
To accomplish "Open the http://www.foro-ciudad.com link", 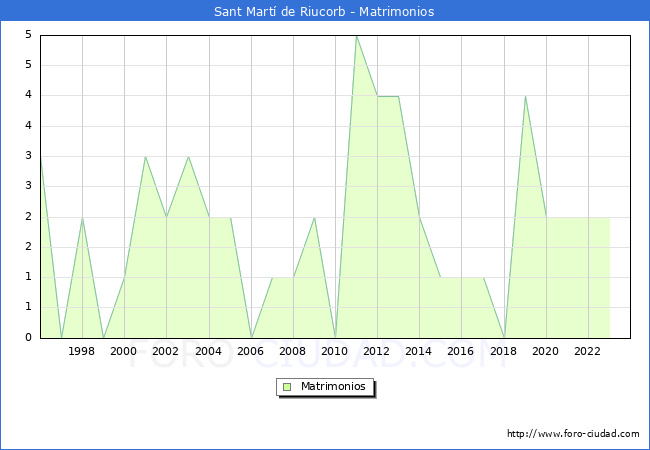I will 573,434.
